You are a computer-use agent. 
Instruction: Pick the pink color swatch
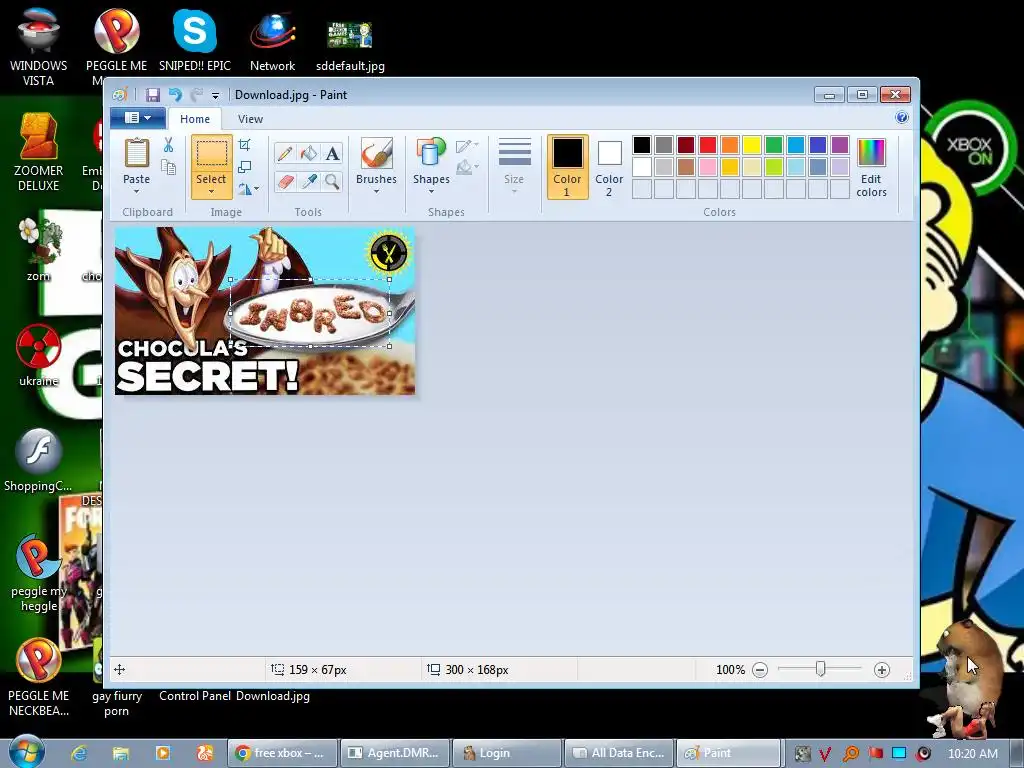coord(707,167)
